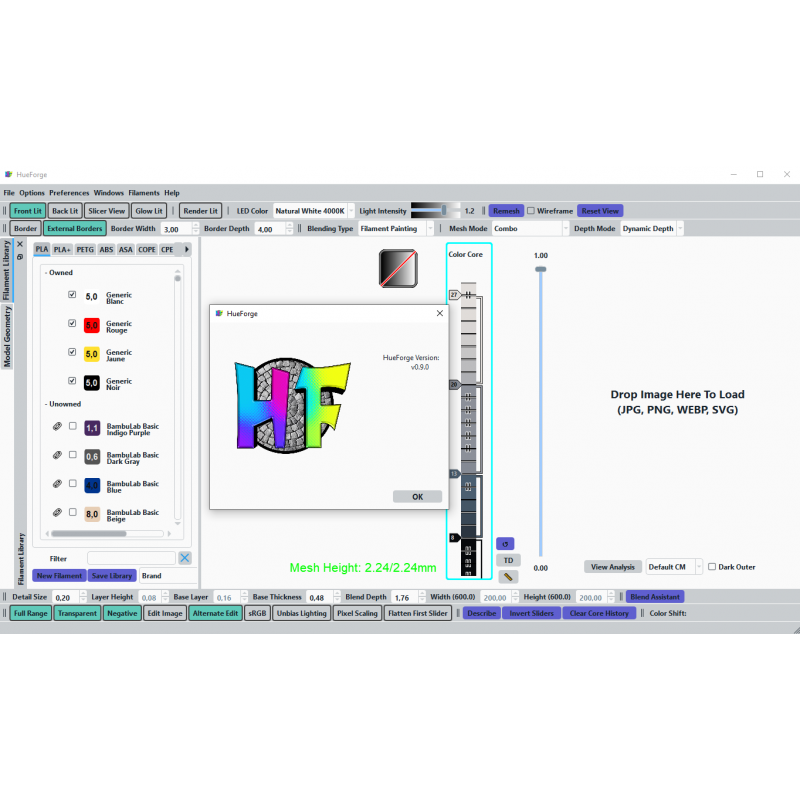
Task: Open the Depth Mode dropdown
Action: pos(652,229)
